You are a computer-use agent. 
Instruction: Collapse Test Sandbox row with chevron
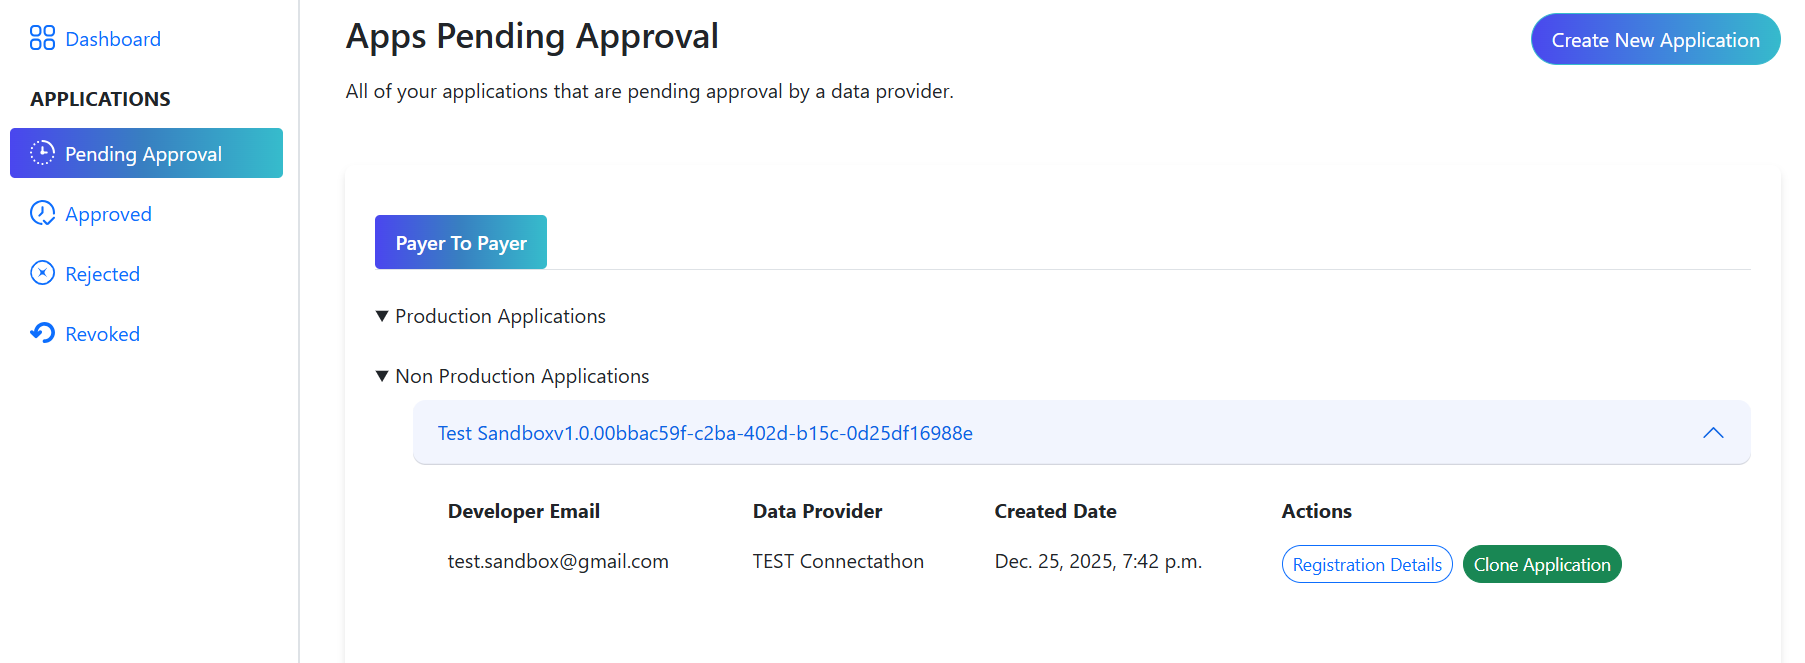pos(1712,433)
